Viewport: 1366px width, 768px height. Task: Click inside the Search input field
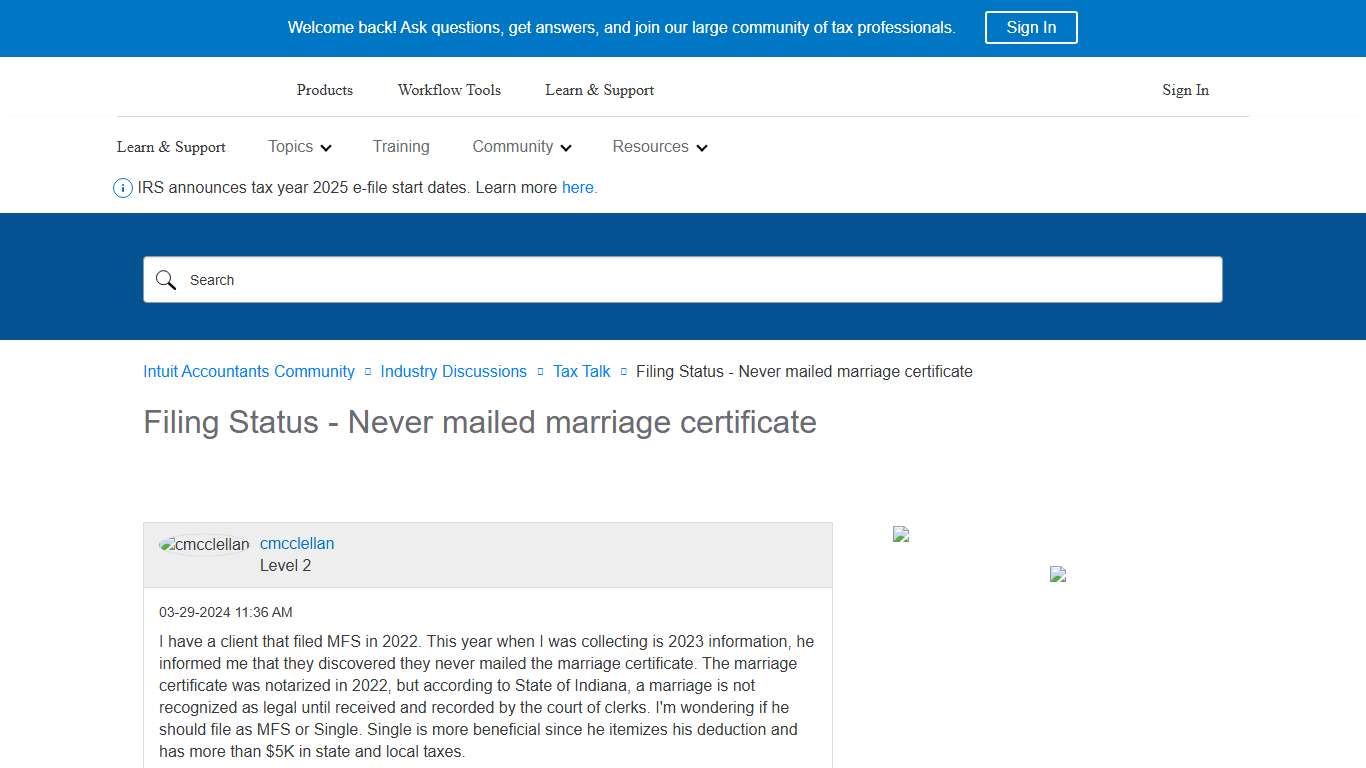(x=600, y=280)
